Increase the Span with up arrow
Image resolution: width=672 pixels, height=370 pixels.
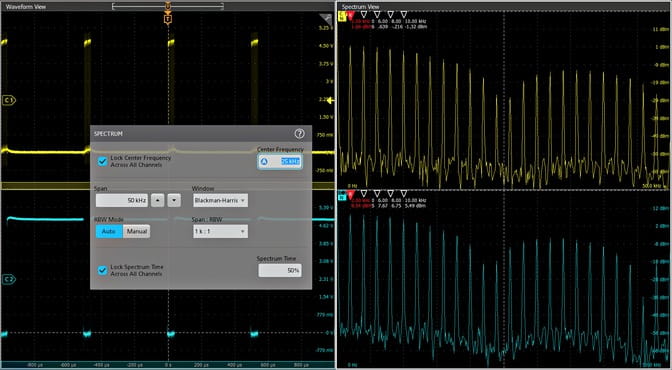[x=158, y=200]
